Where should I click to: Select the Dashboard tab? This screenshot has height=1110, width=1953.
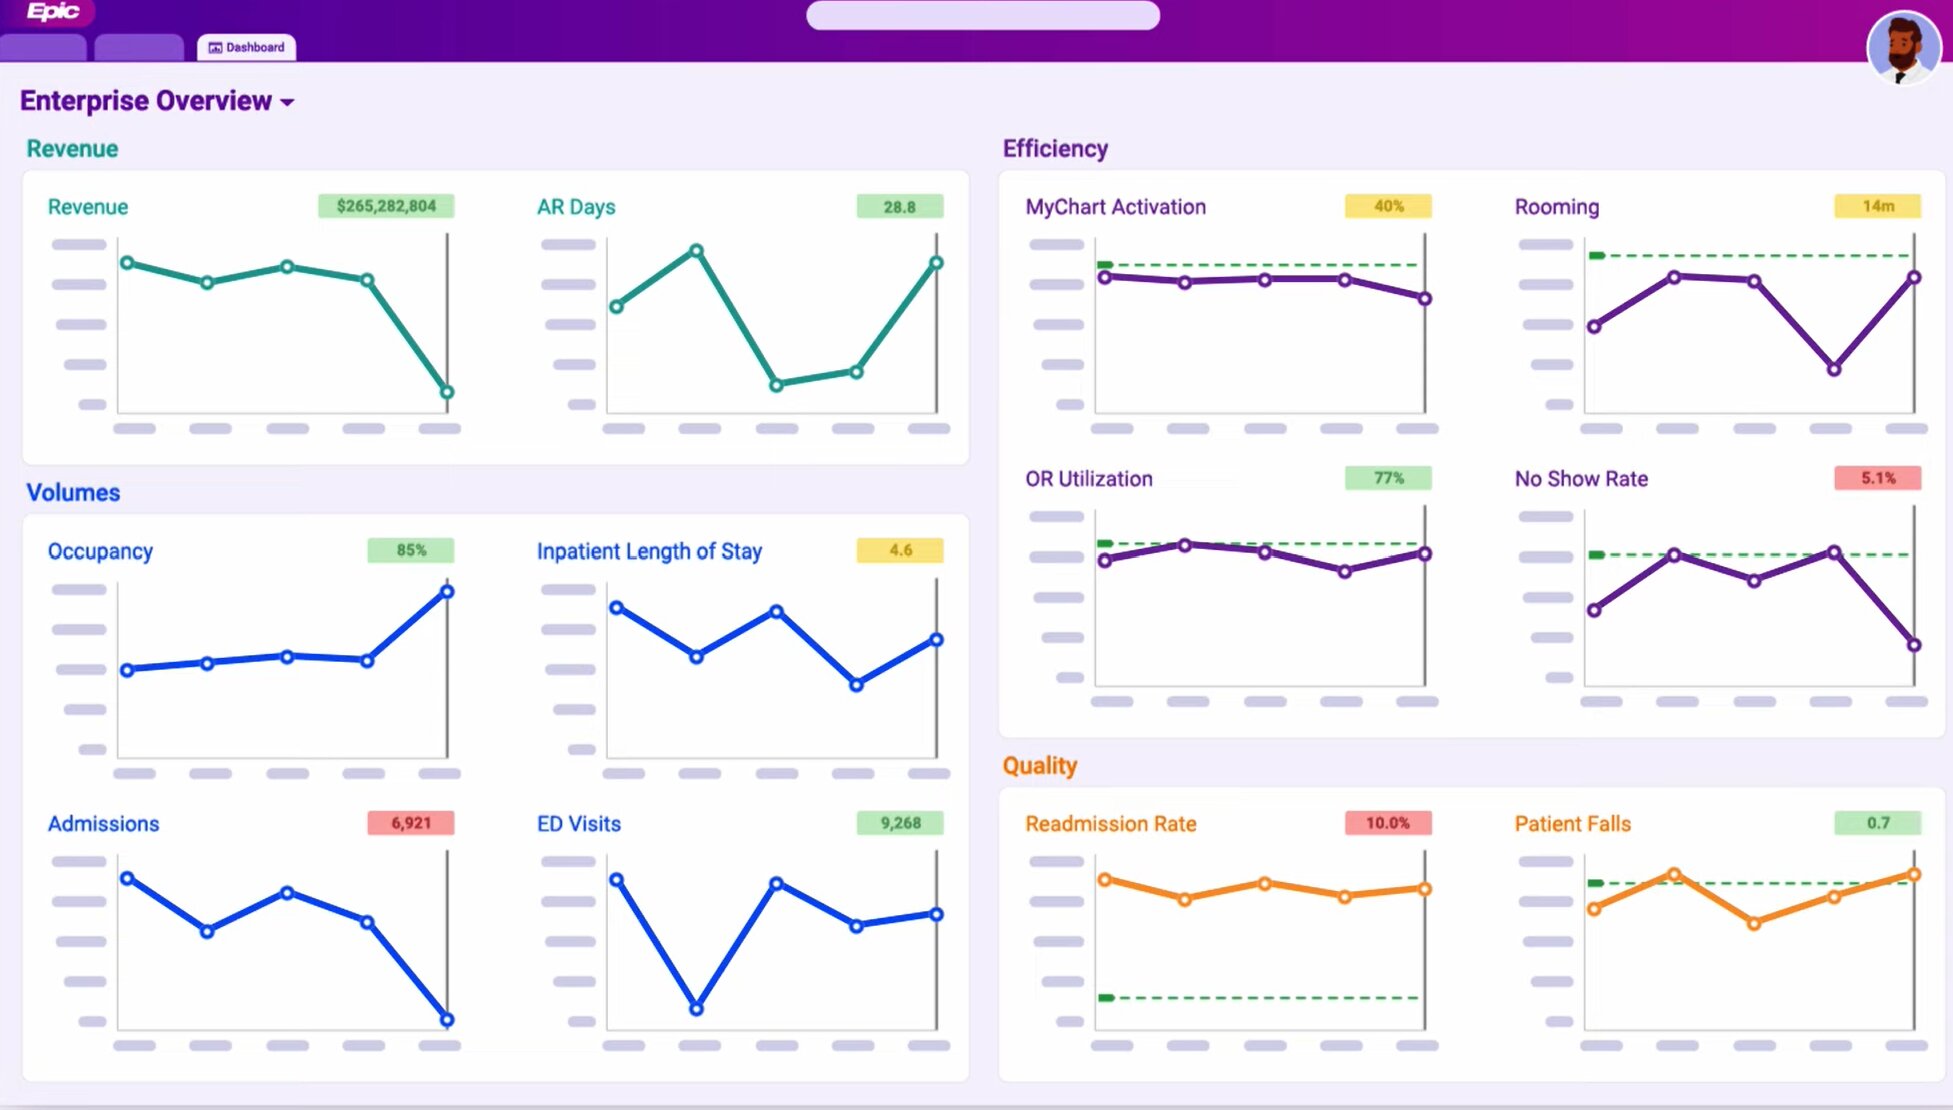pyautogui.click(x=246, y=47)
